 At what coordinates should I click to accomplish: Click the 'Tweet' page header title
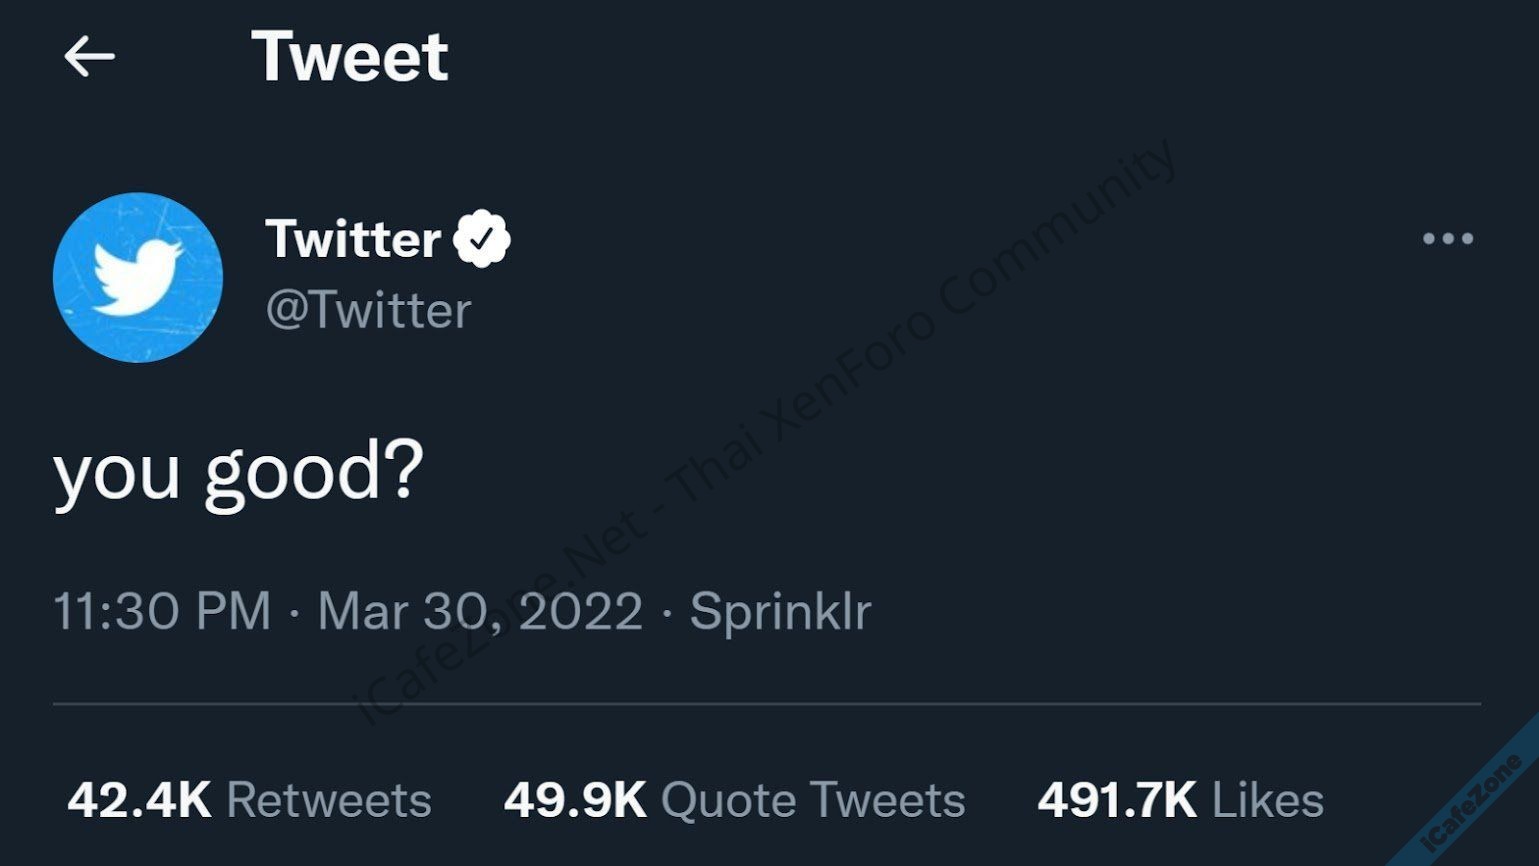tap(349, 57)
